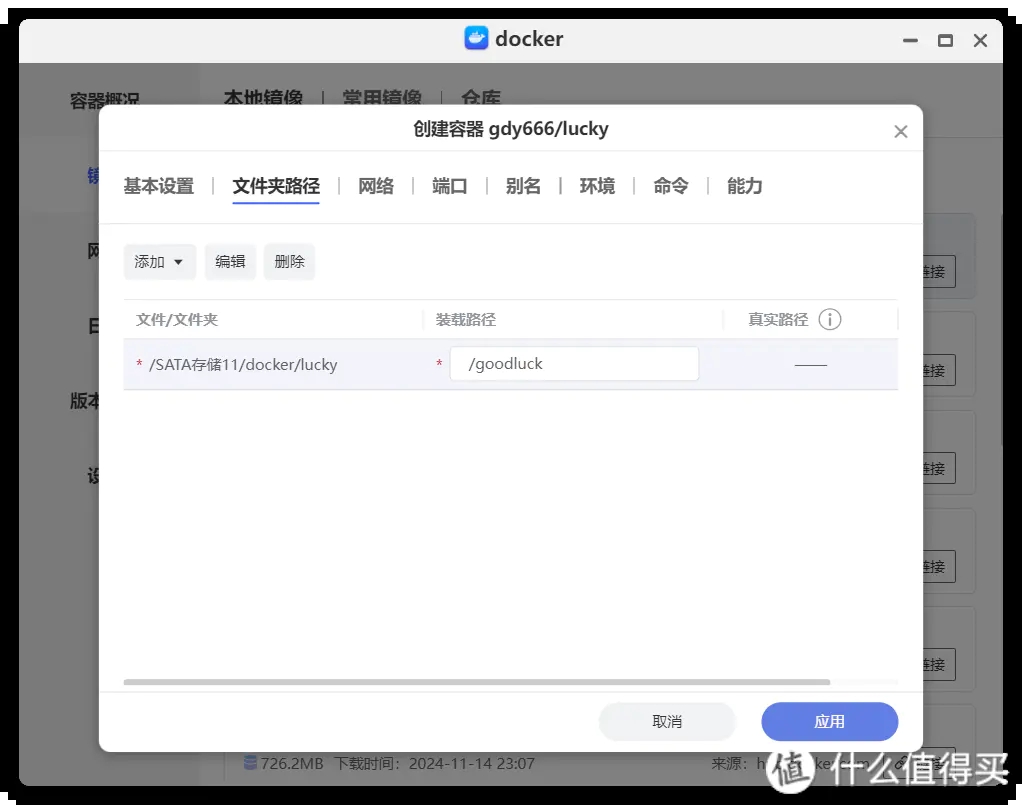Switch to the 别名 tab
Screen dimensions: 1022x805
tap(523, 186)
